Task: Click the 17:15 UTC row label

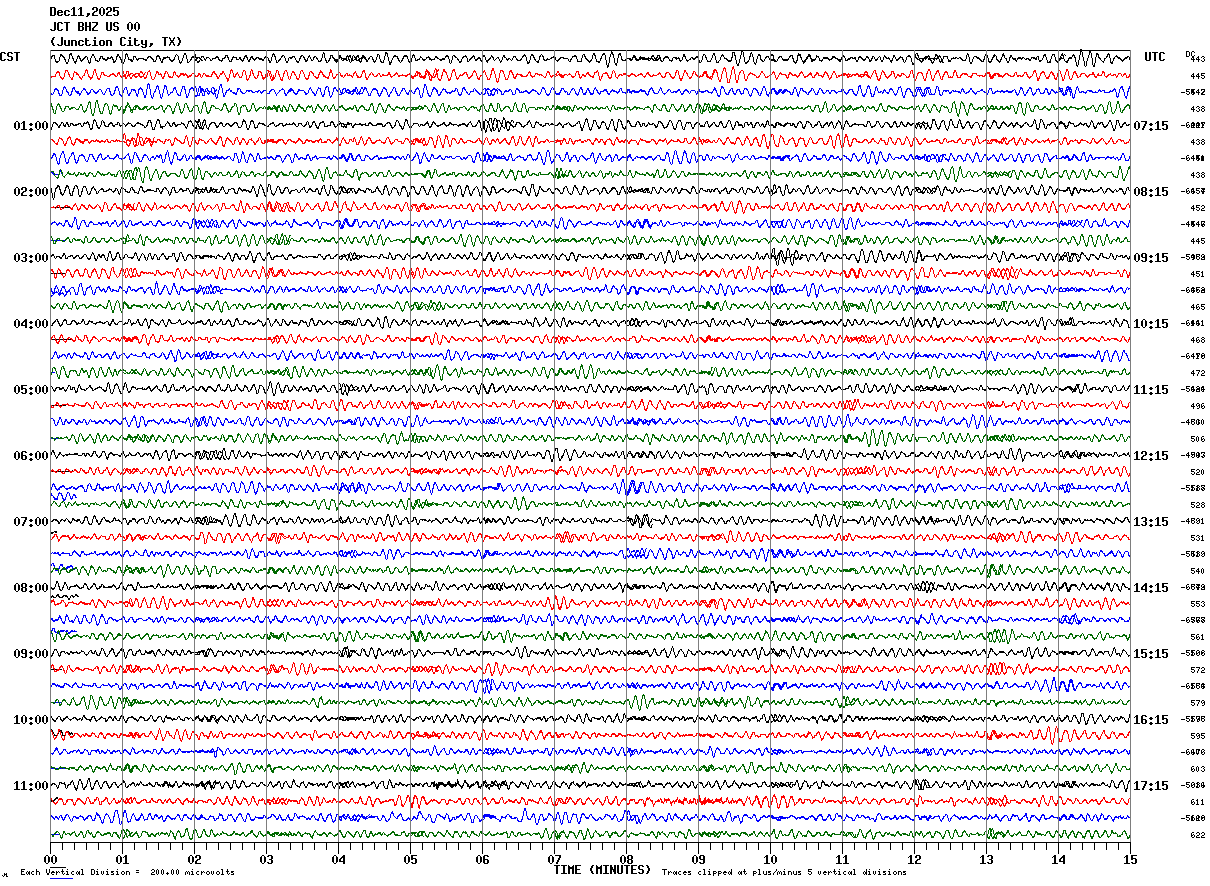Action: [x=1151, y=786]
